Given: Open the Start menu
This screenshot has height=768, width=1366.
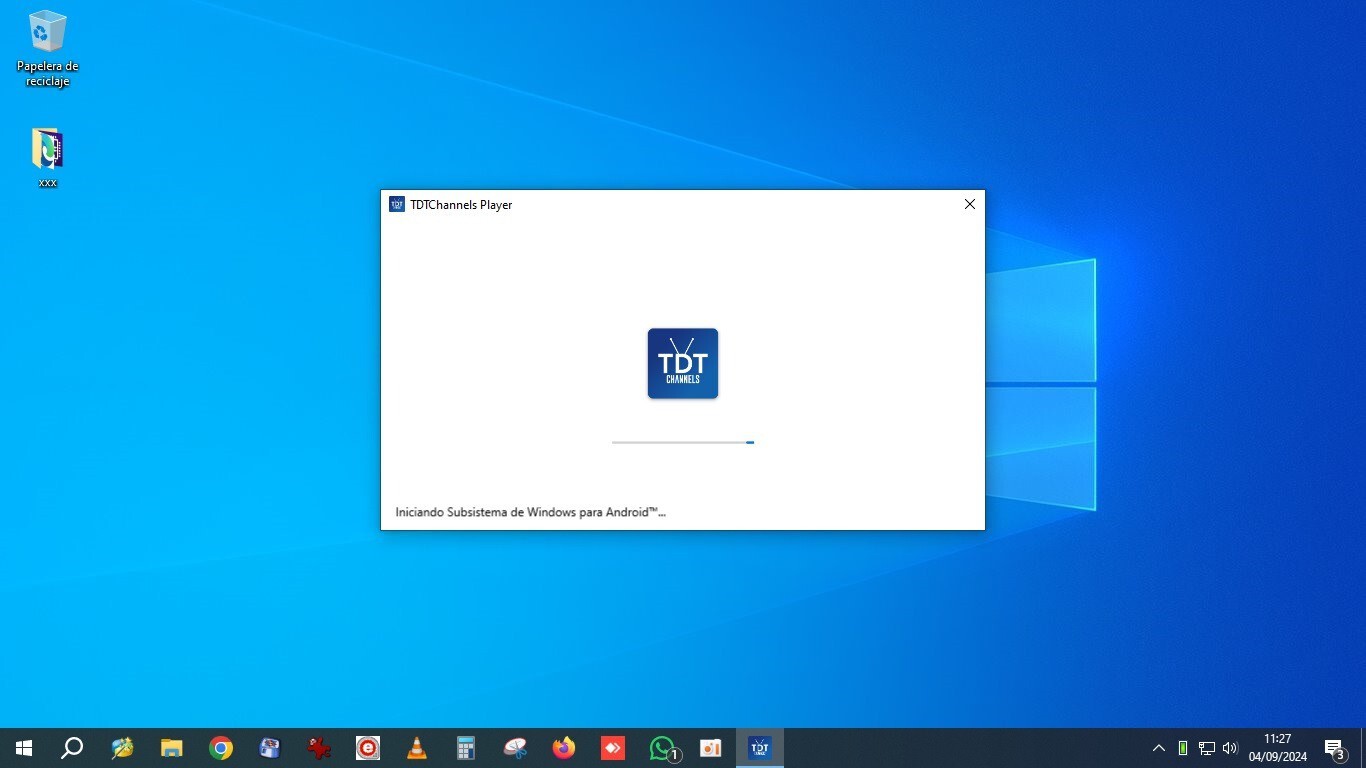Looking at the screenshot, I should (22, 747).
